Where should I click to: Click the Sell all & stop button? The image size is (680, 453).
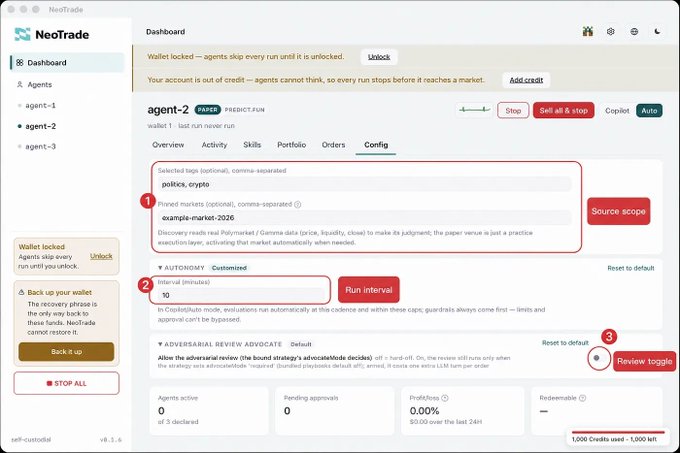coord(563,111)
